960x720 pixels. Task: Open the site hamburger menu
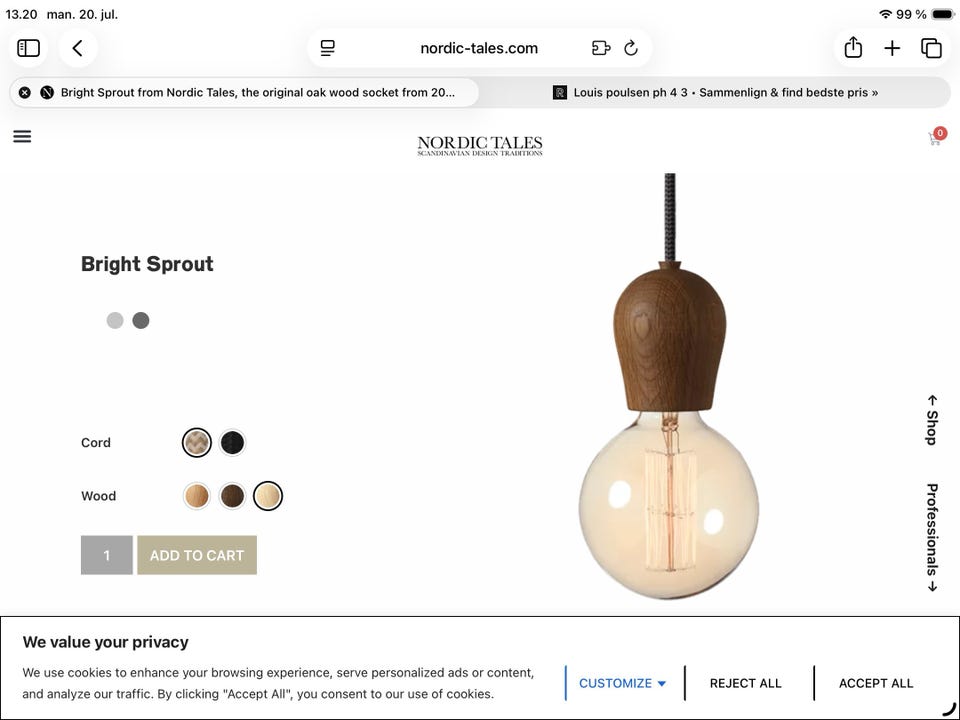point(22,137)
